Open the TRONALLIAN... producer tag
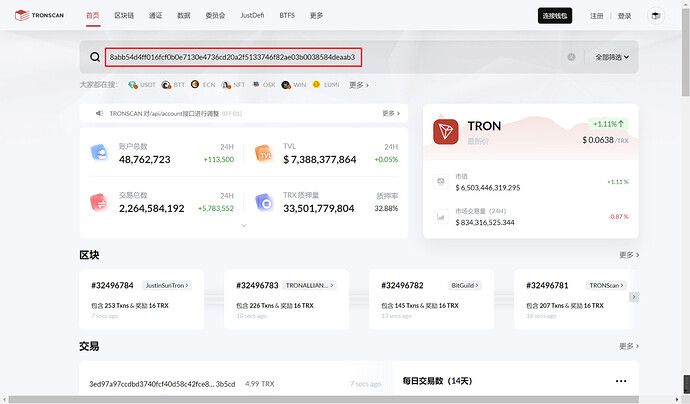 pyautogui.click(x=310, y=286)
